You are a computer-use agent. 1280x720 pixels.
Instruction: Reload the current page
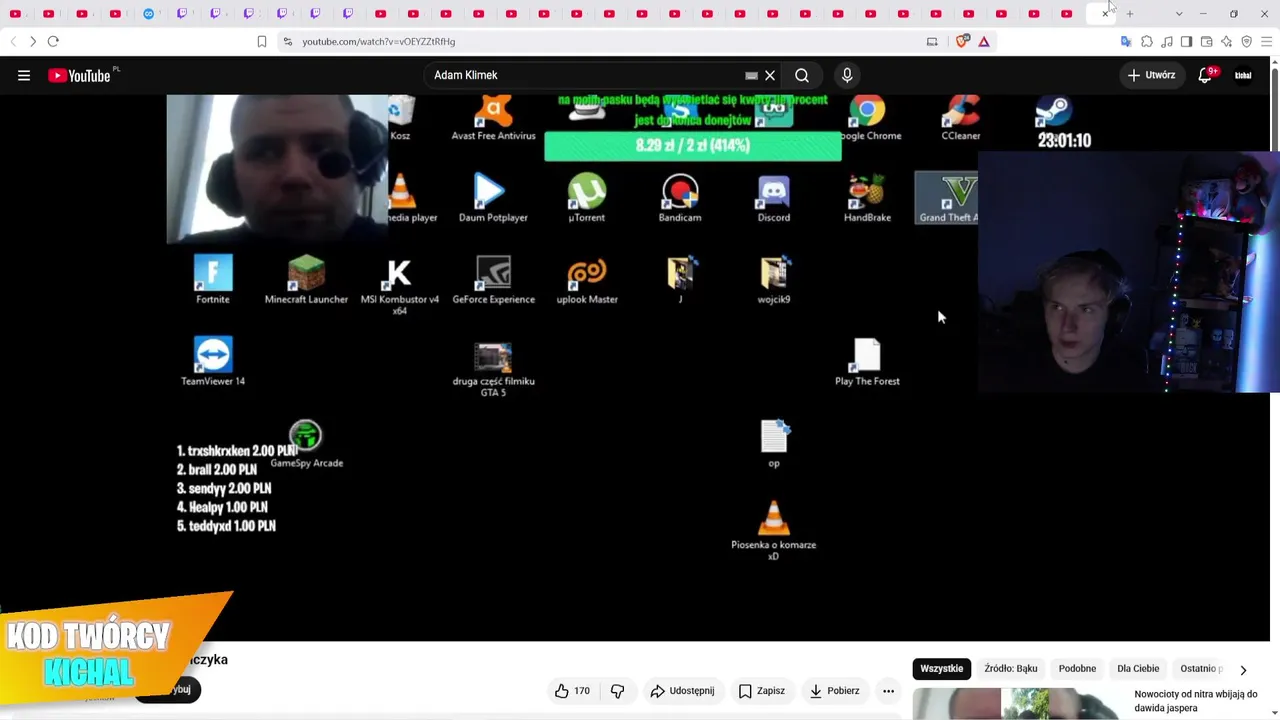tap(53, 41)
